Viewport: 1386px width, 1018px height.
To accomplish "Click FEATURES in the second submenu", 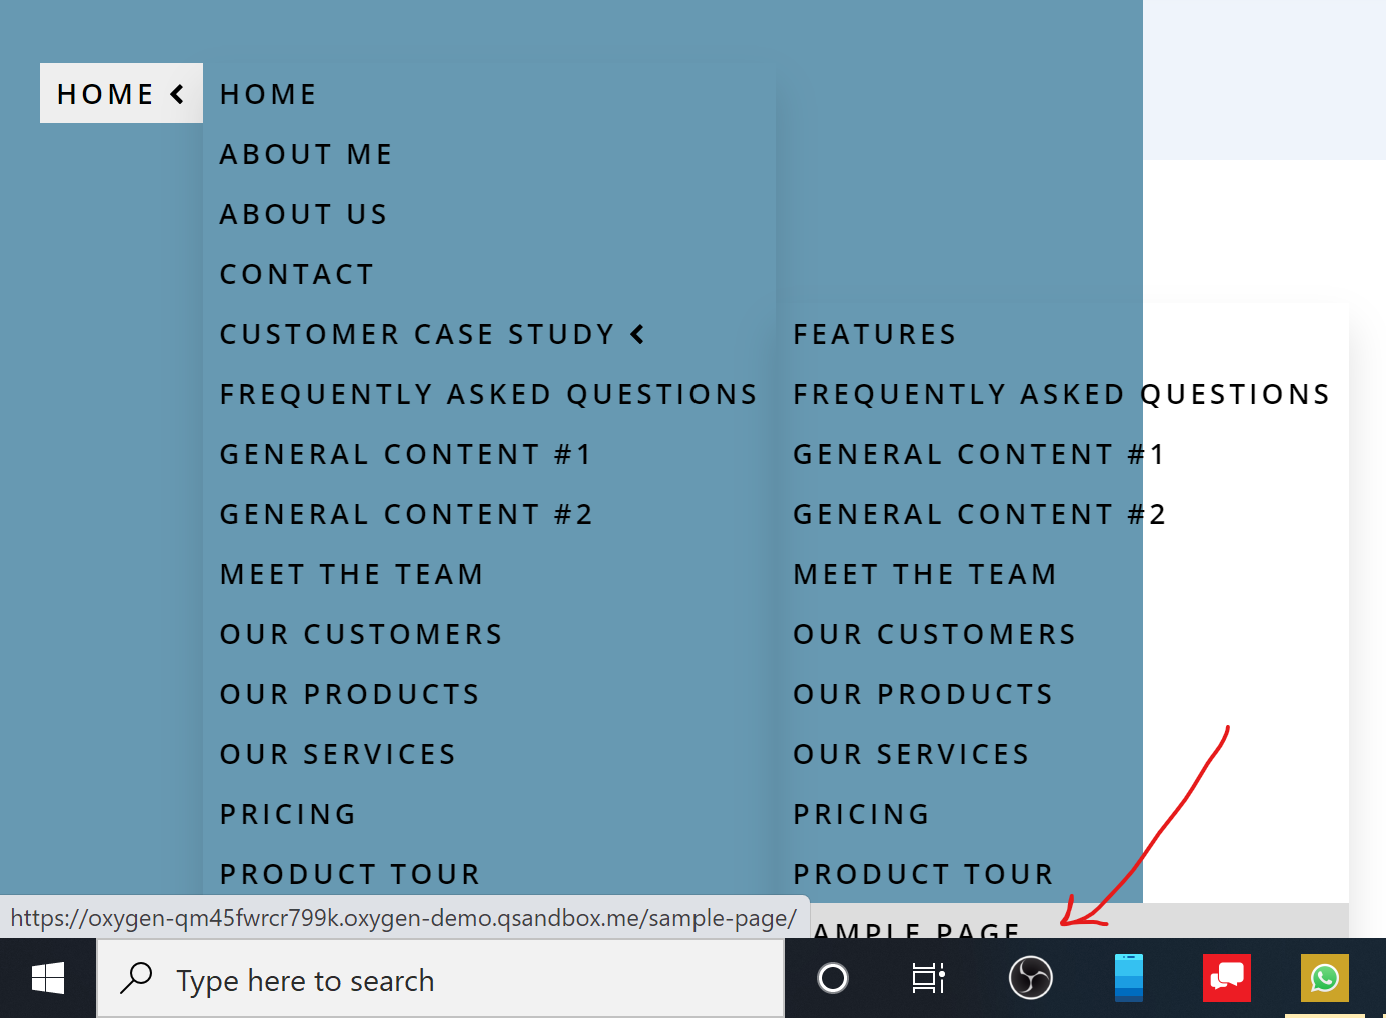I will pyautogui.click(x=874, y=334).
